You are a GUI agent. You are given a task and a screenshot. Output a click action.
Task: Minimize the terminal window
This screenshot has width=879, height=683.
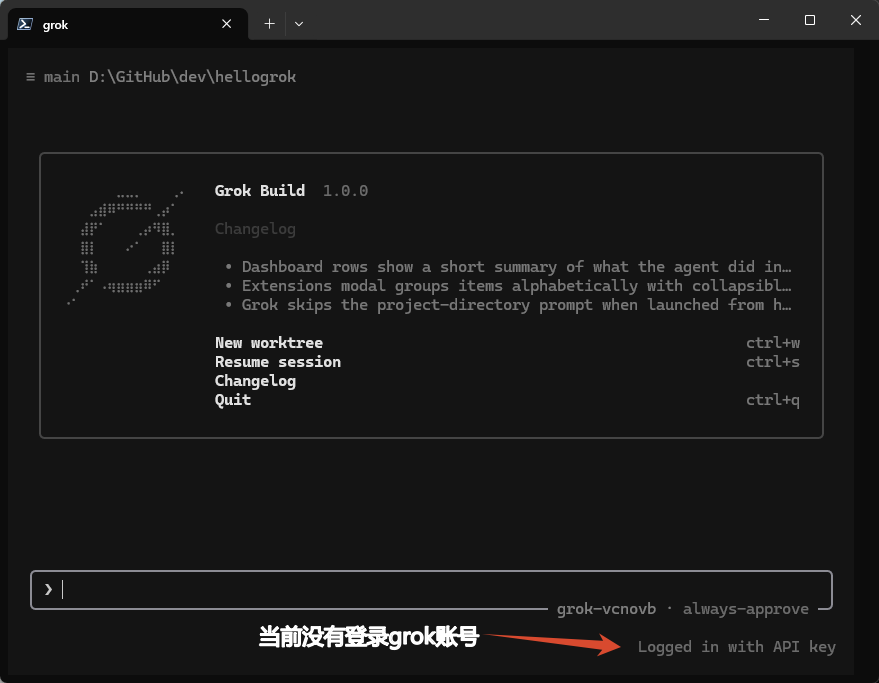click(764, 20)
